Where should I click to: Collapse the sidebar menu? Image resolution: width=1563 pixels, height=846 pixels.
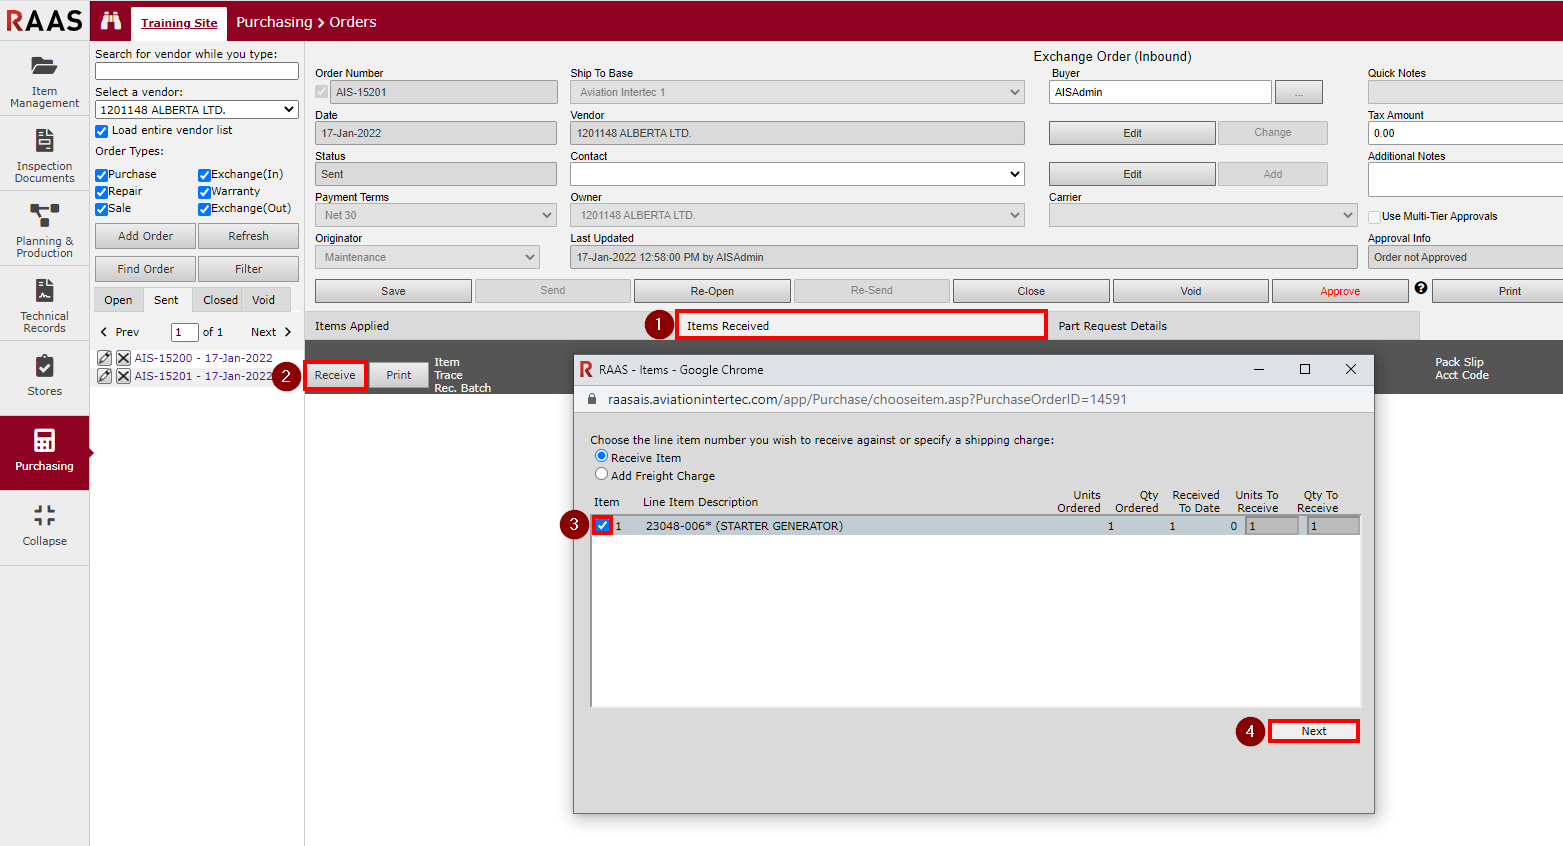tap(44, 526)
